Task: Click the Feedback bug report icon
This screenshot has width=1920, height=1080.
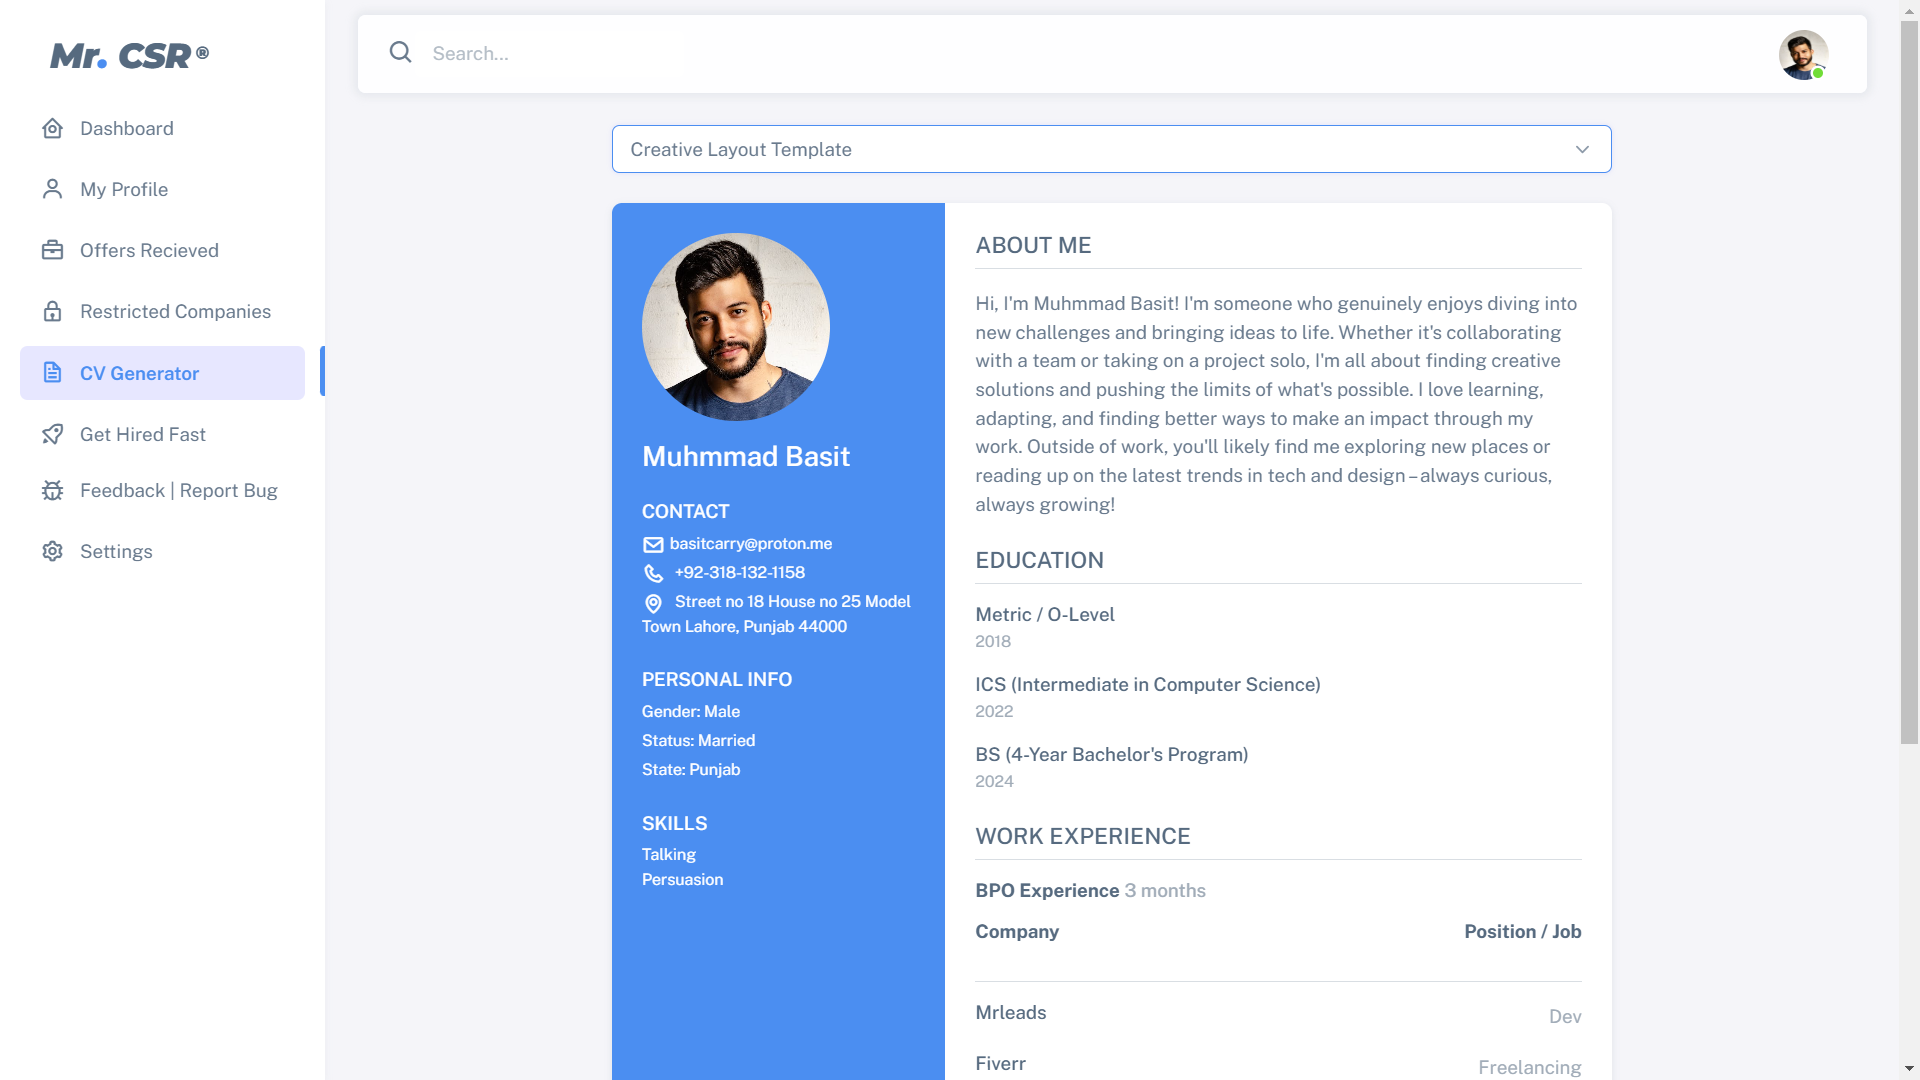Action: (x=52, y=490)
